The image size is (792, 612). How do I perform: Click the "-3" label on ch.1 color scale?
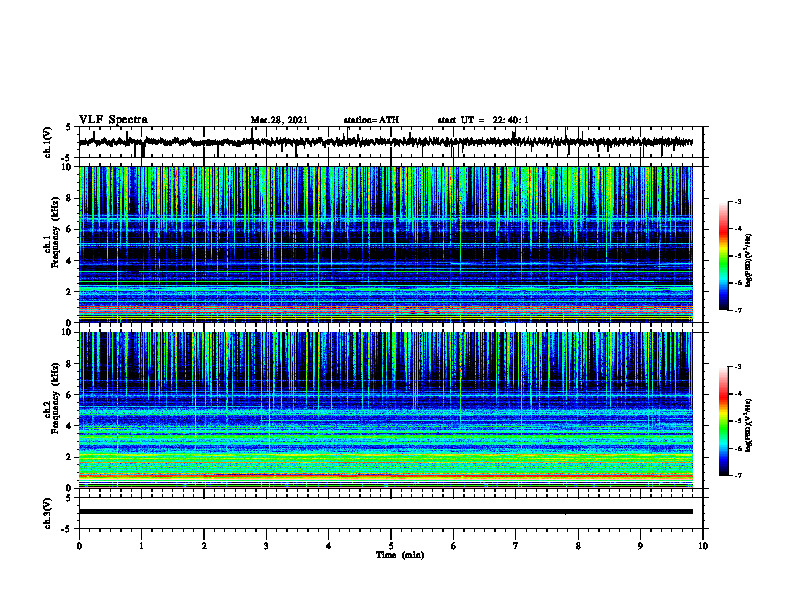[738, 201]
